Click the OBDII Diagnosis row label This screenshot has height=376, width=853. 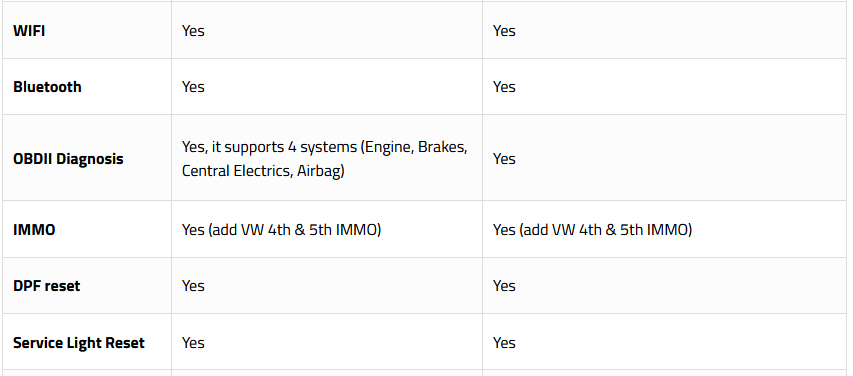pos(68,159)
